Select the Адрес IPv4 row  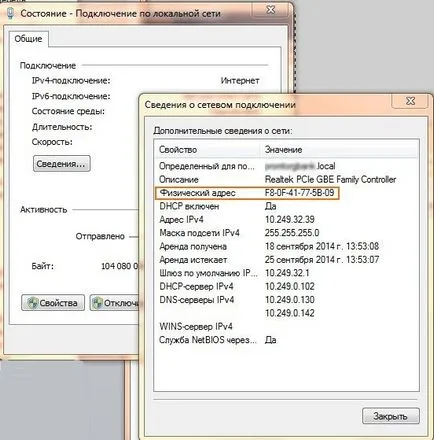click(286, 220)
